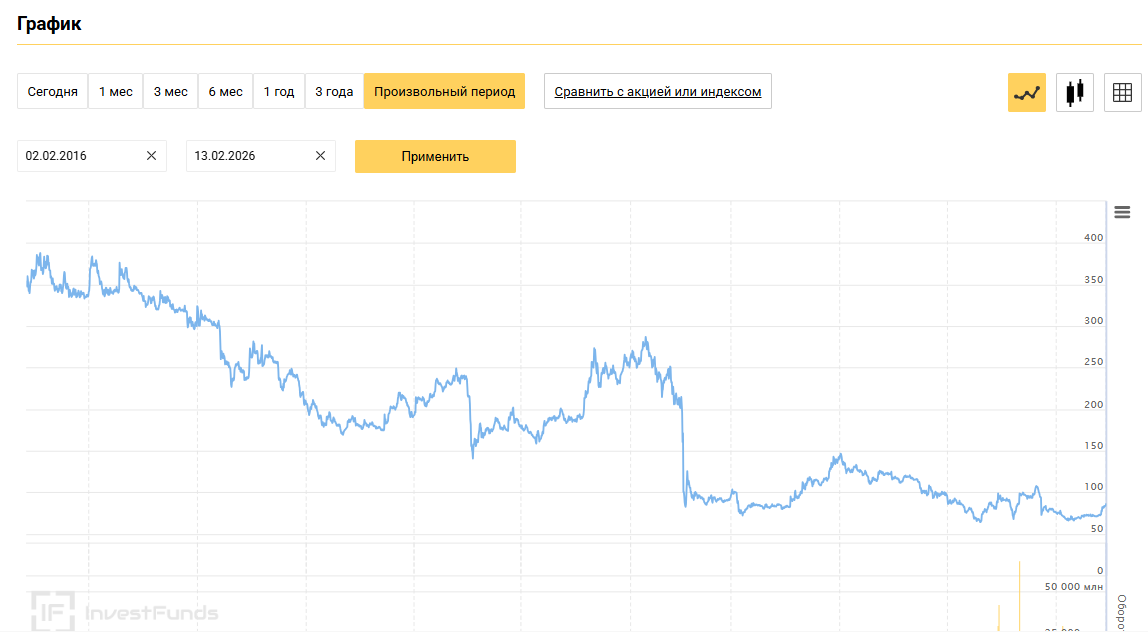The width and height of the screenshot is (1148, 644).
Task: Click the tallest yellow volume bar
Action: click(1019, 596)
